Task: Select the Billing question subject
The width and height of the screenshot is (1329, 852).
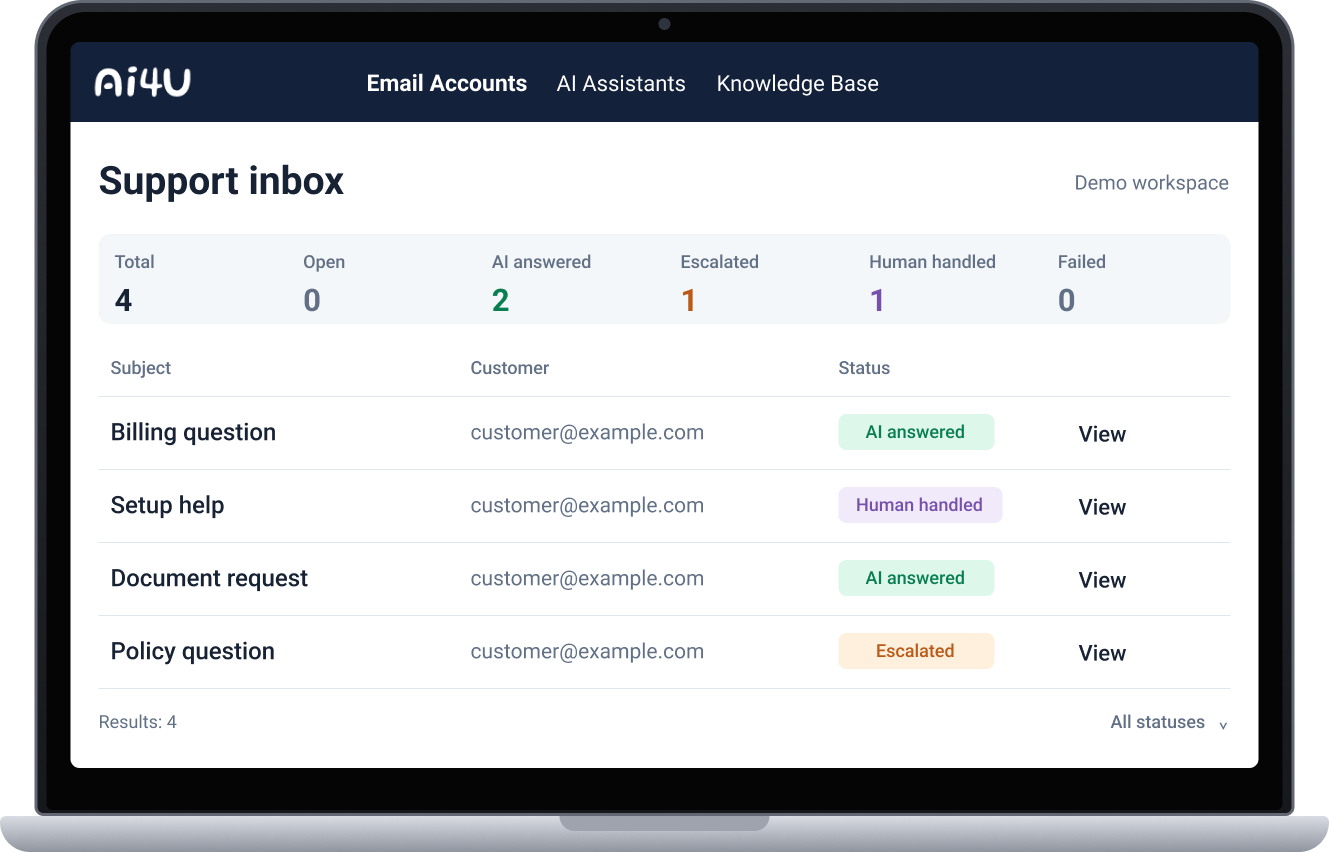Action: click(193, 432)
